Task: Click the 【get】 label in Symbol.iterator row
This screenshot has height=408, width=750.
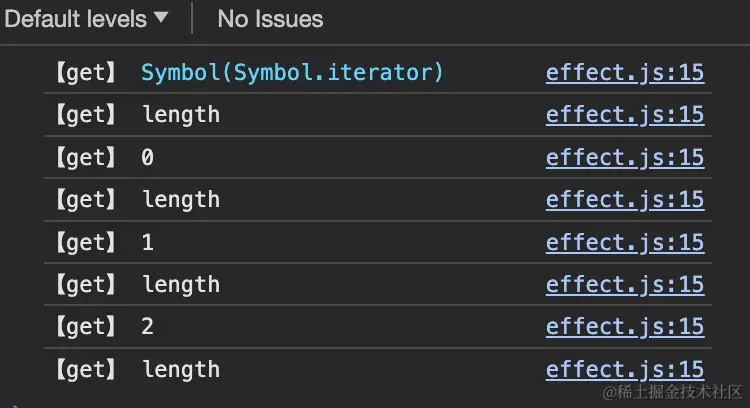Action: pyautogui.click(x=86, y=72)
